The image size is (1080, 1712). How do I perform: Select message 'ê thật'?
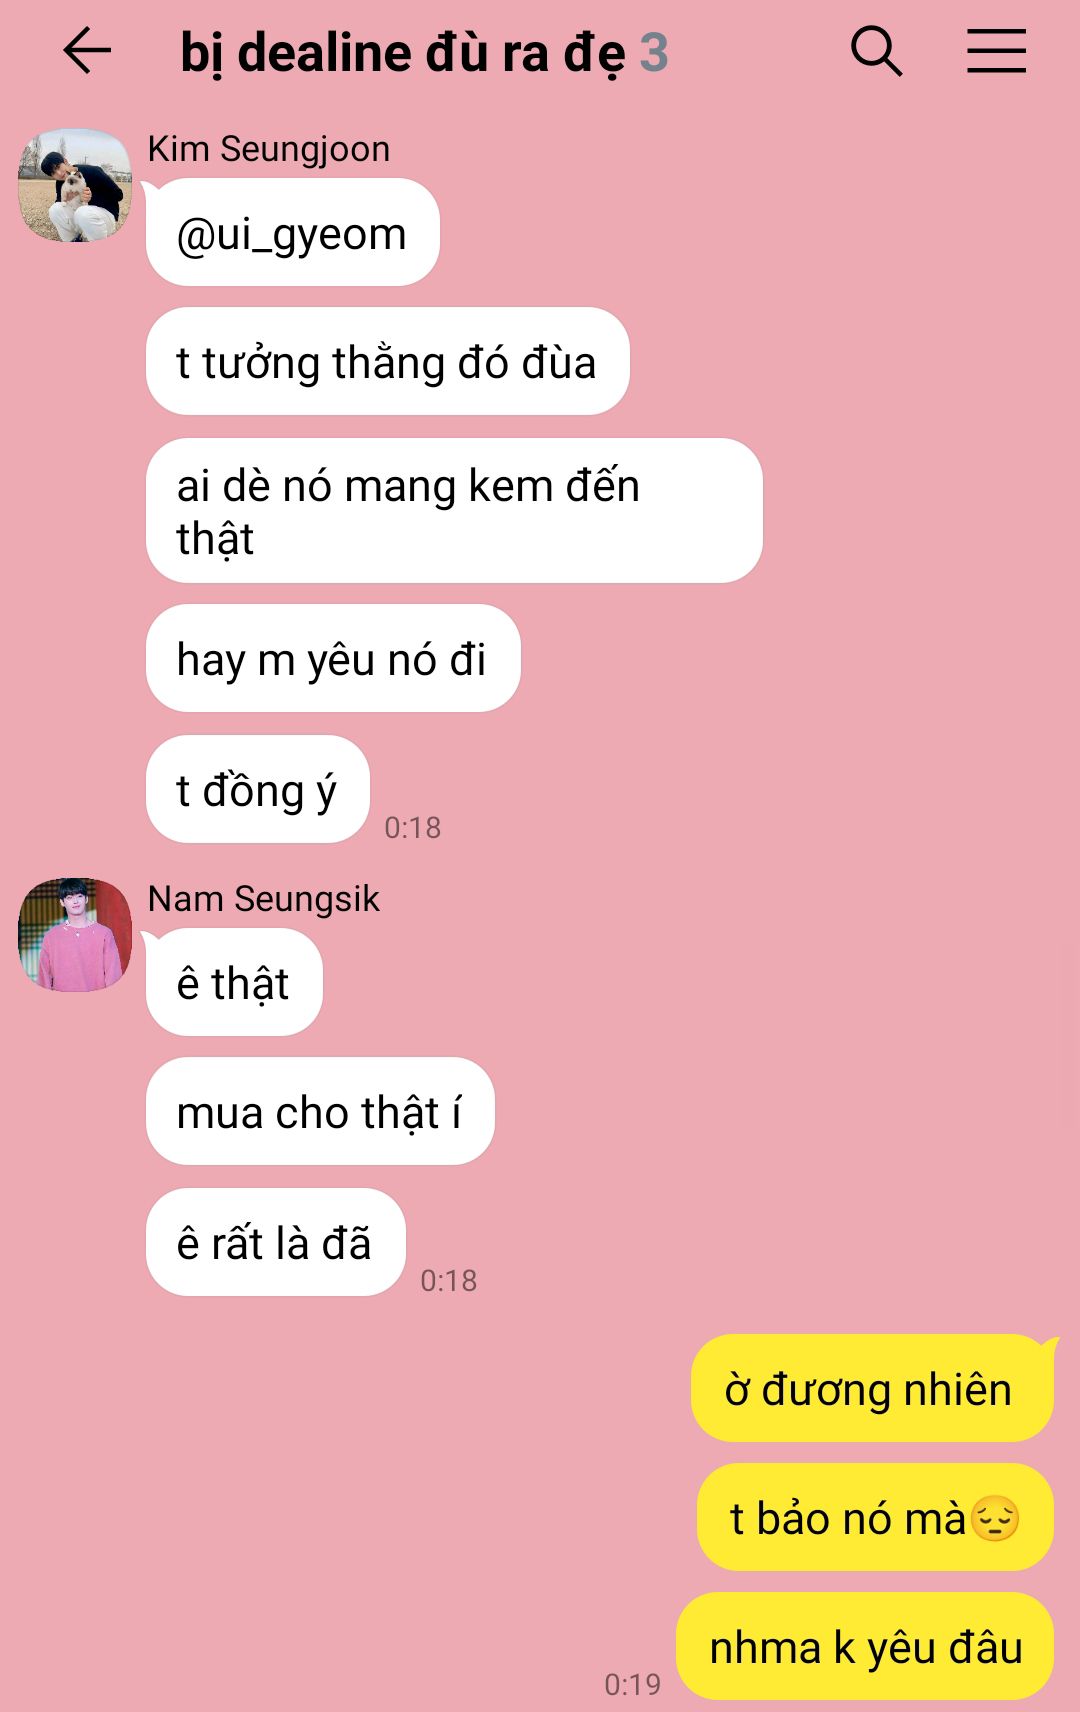pyautogui.click(x=234, y=982)
